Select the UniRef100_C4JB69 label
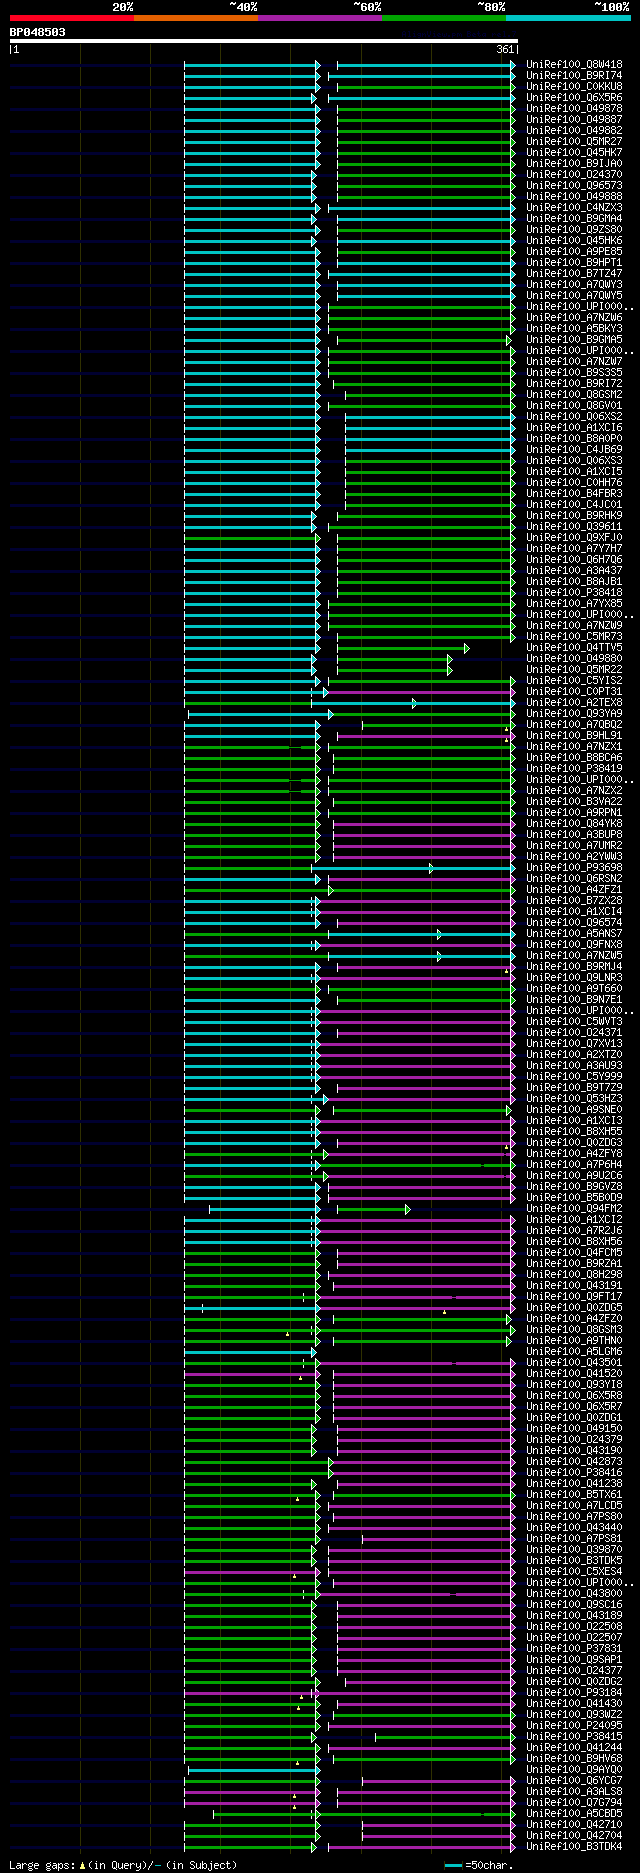 point(574,450)
